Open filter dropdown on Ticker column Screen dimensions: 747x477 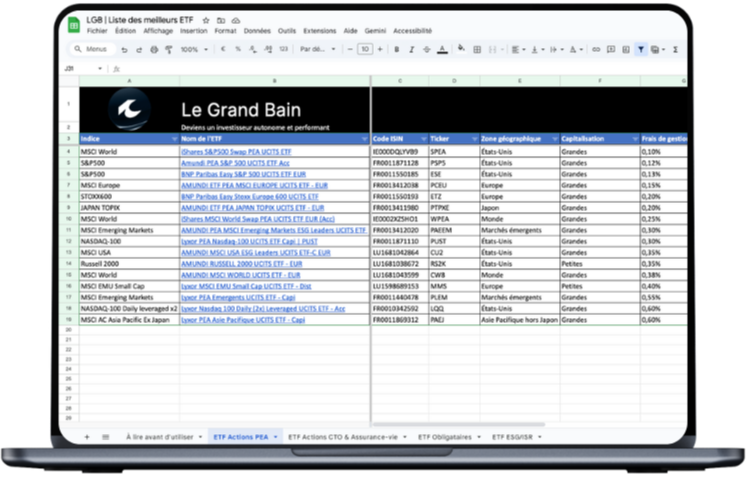pyautogui.click(x=475, y=139)
